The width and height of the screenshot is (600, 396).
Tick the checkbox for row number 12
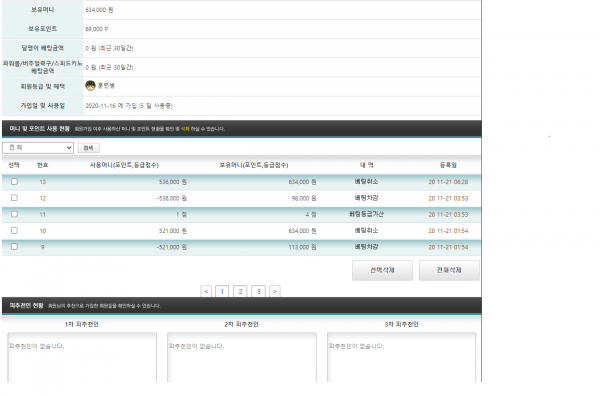[x=14, y=198]
